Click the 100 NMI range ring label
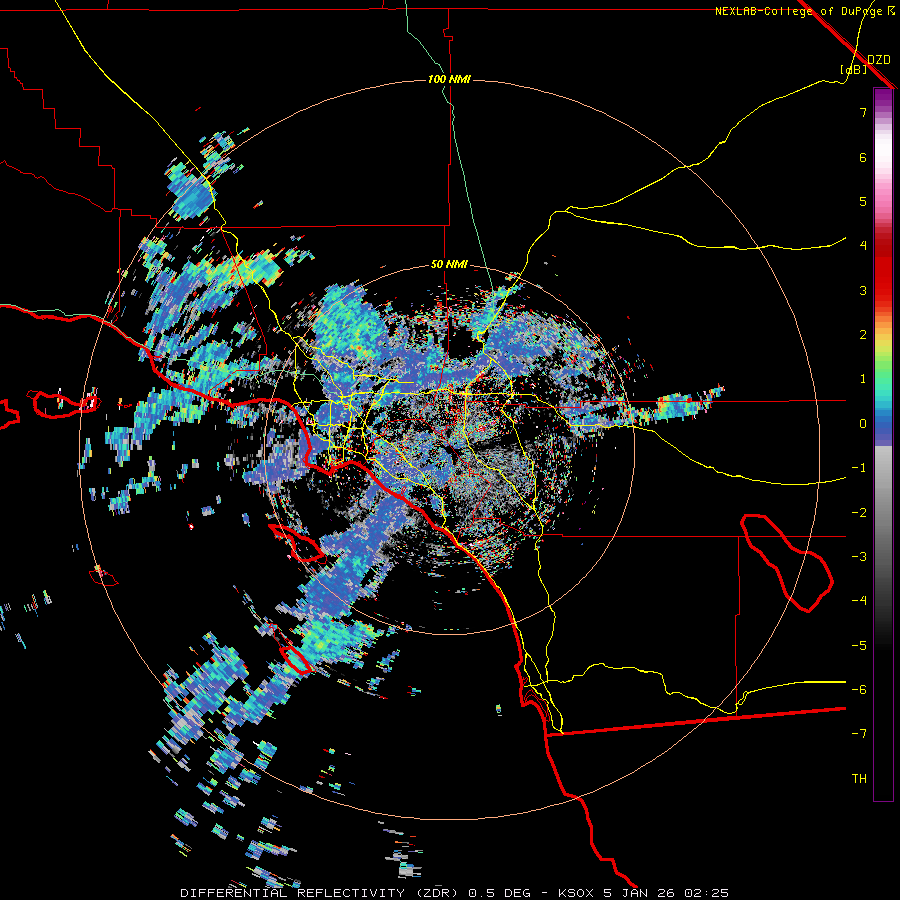This screenshot has width=900, height=900. [449, 79]
